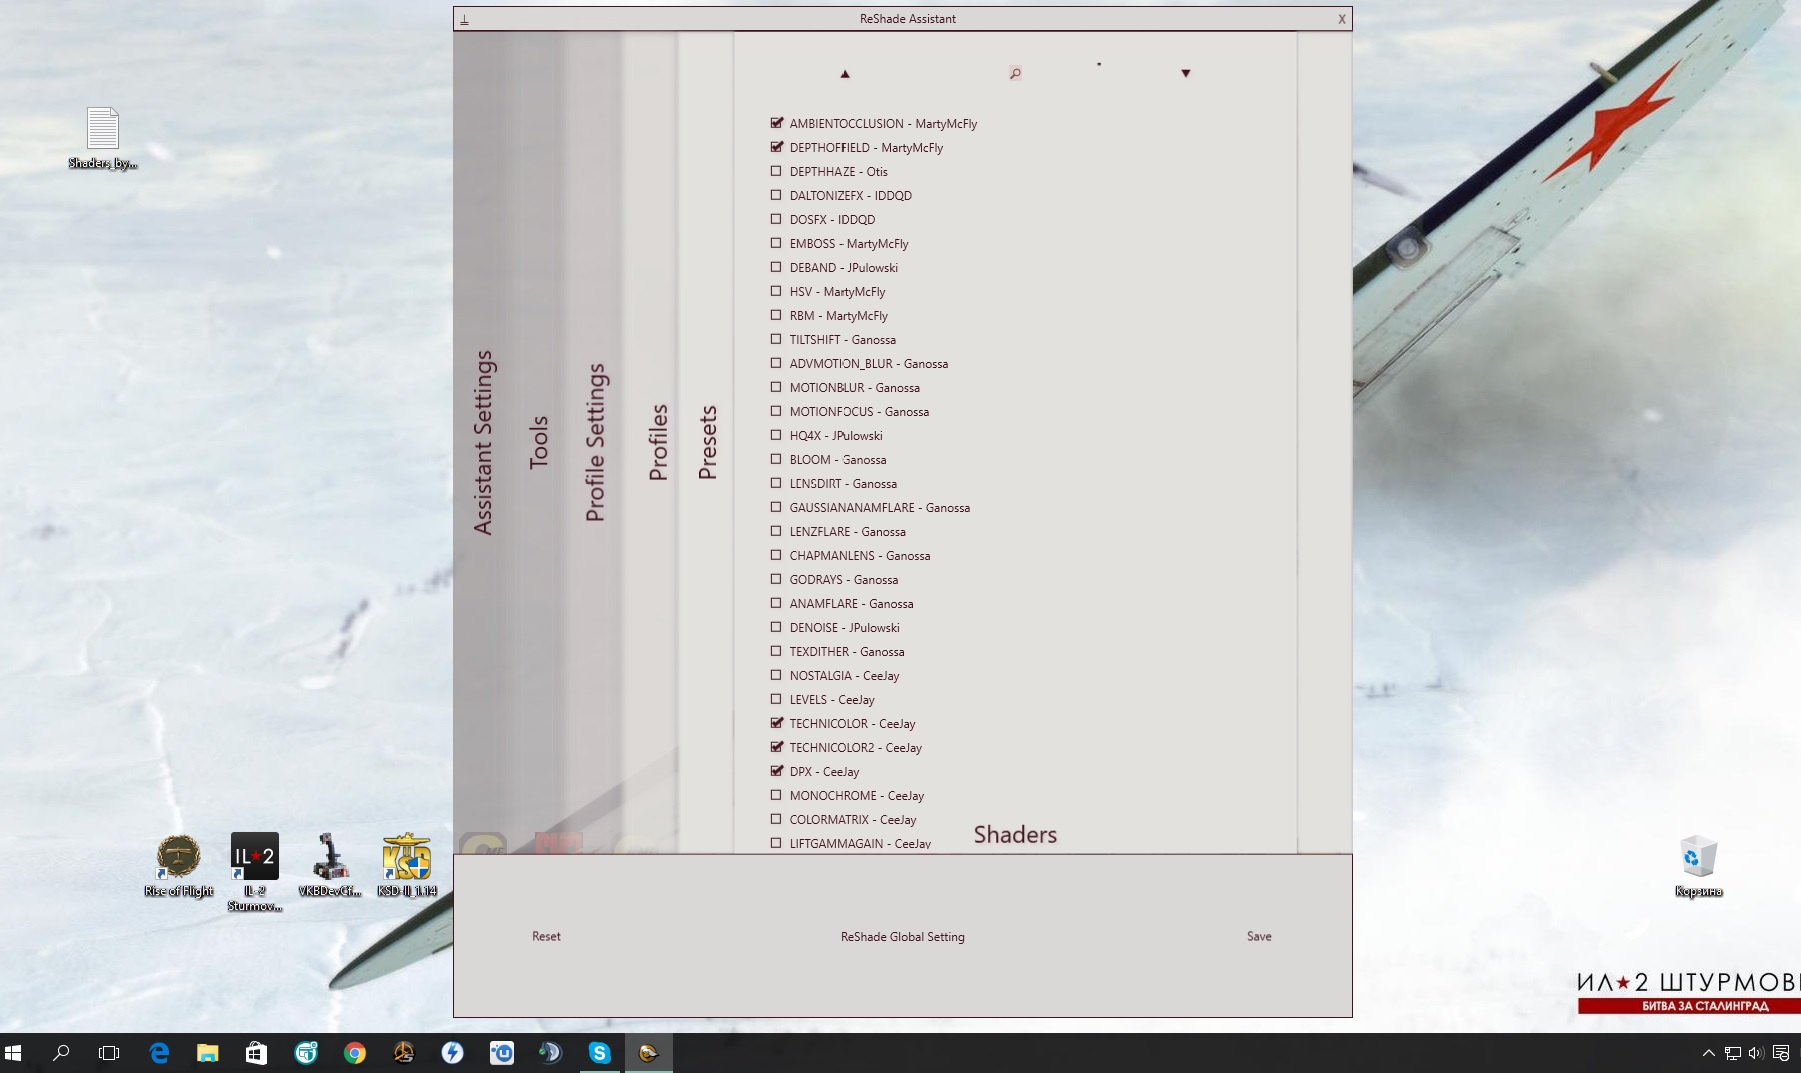
Task: Enable BLOOM - Ganossa checkbox
Action: [x=776, y=459]
